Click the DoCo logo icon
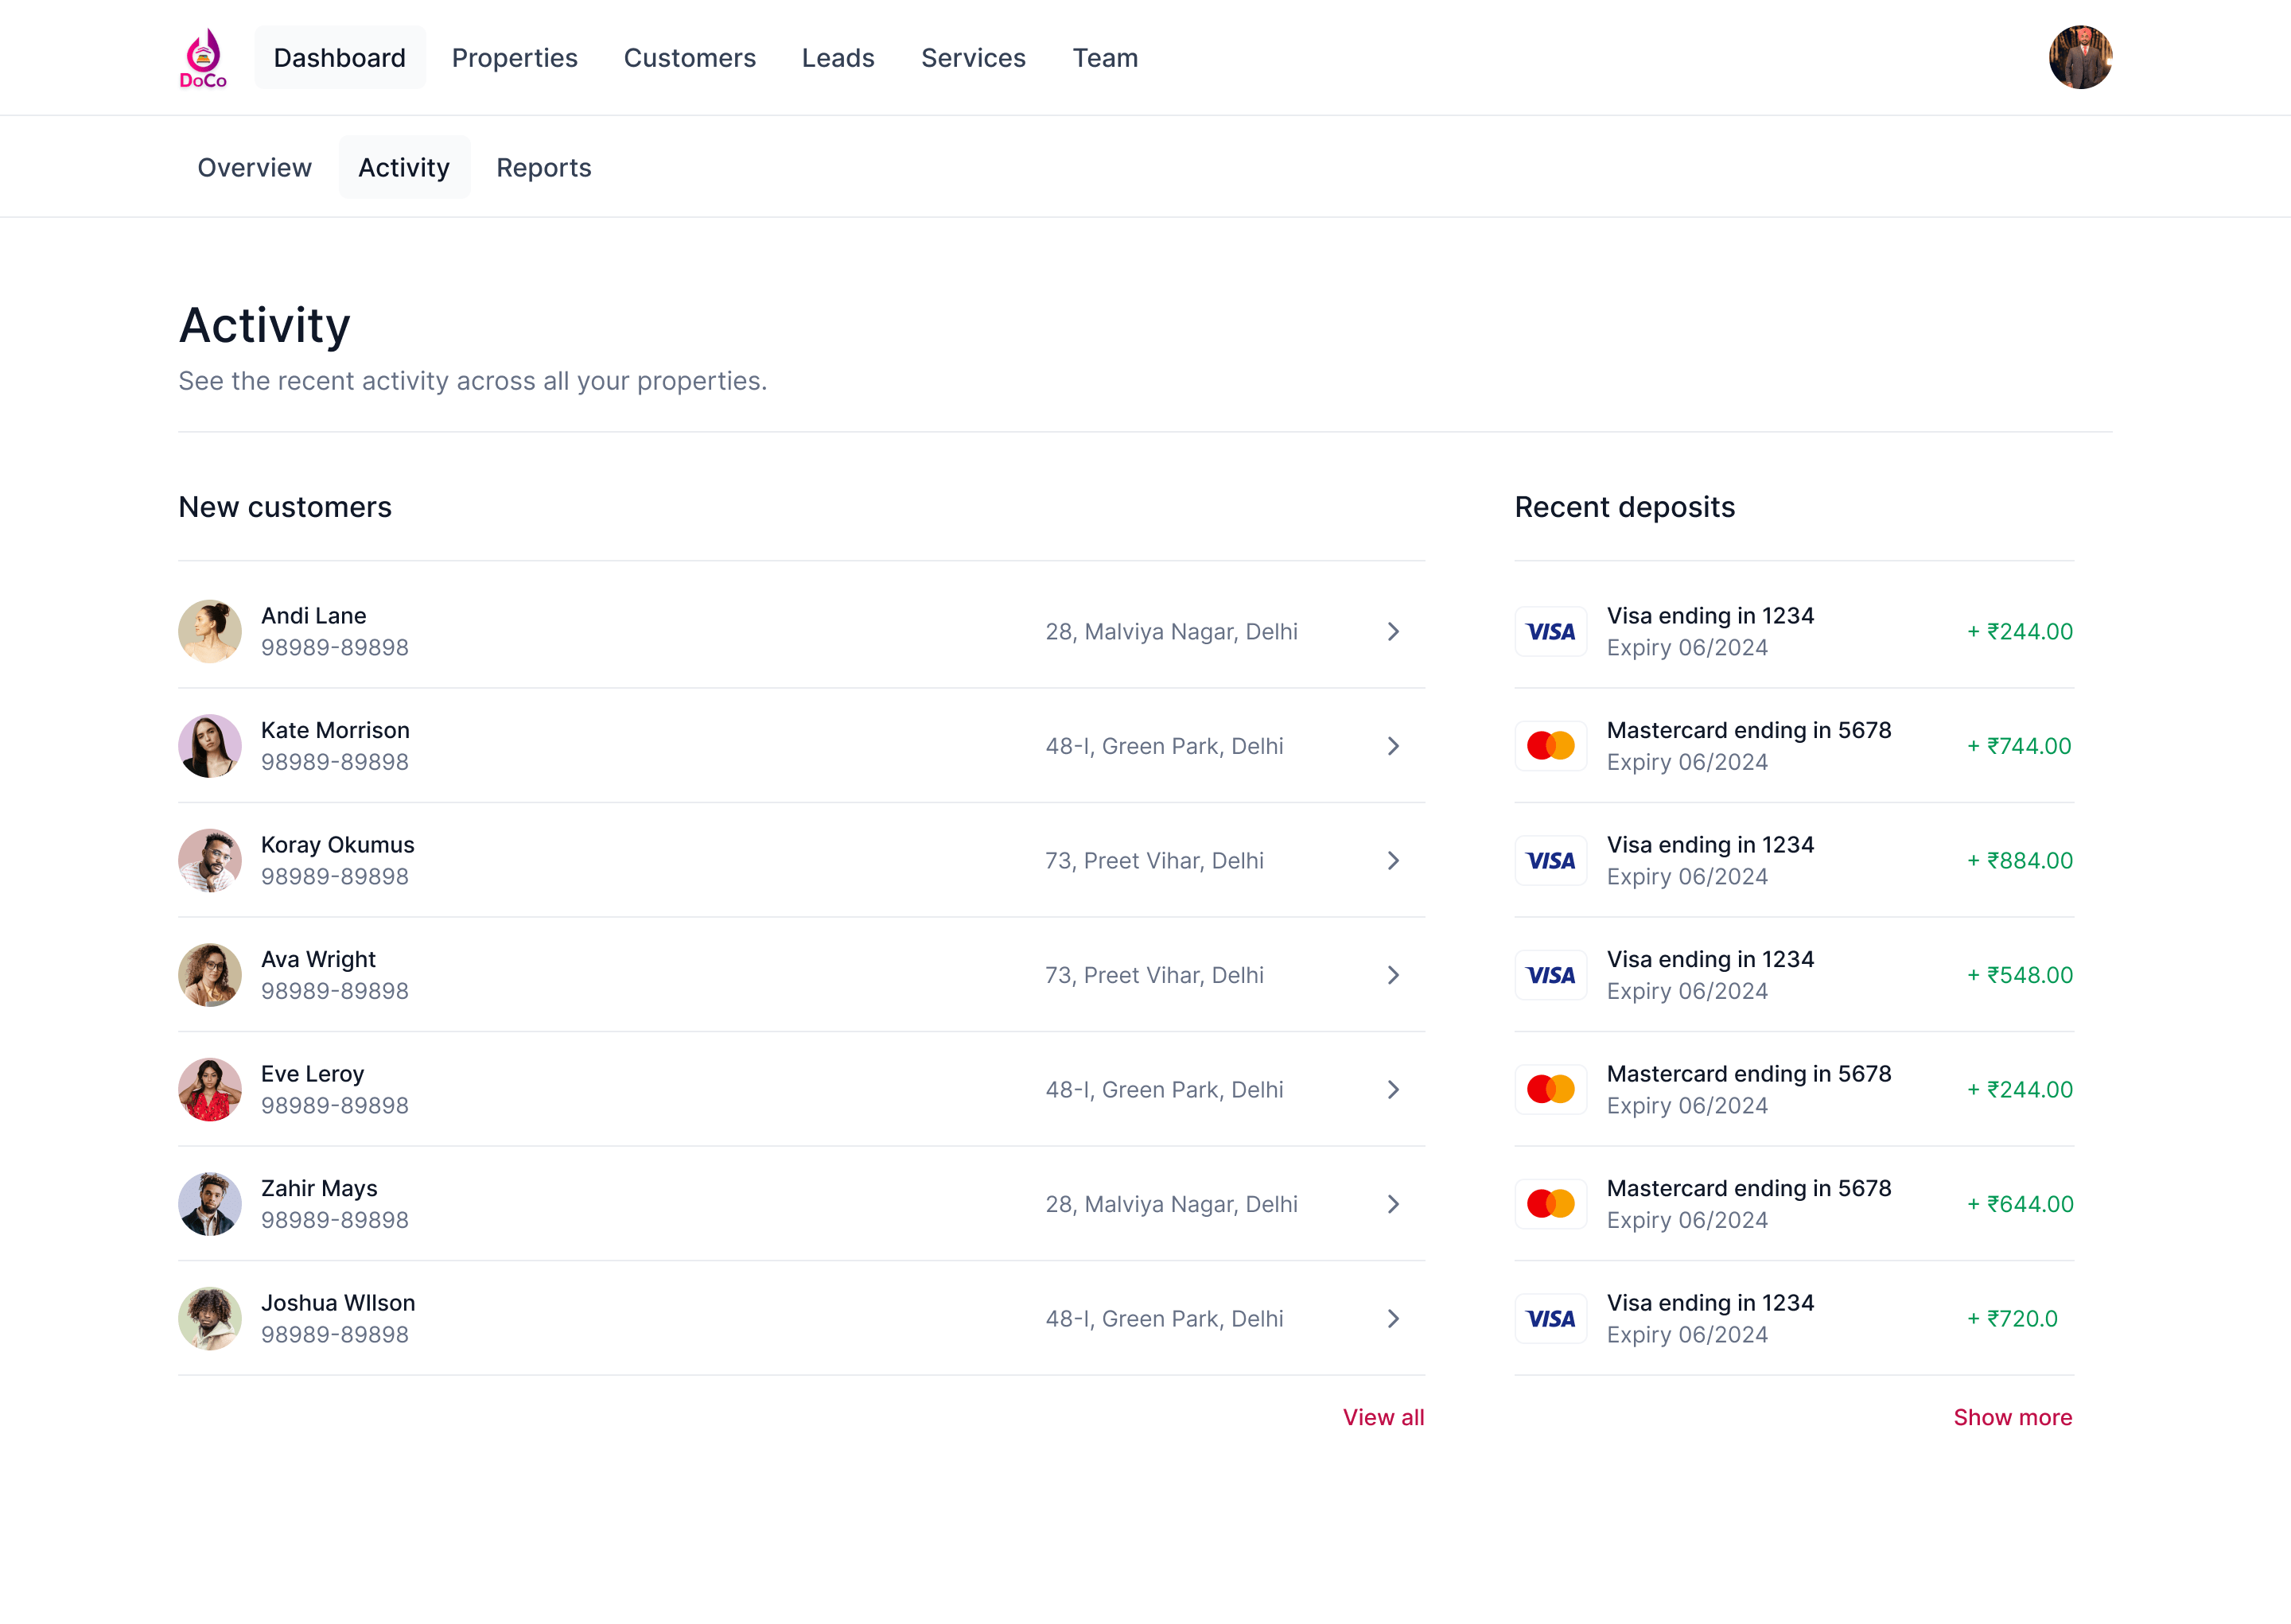Screen dimensions: 2291x1624 [x=203, y=58]
